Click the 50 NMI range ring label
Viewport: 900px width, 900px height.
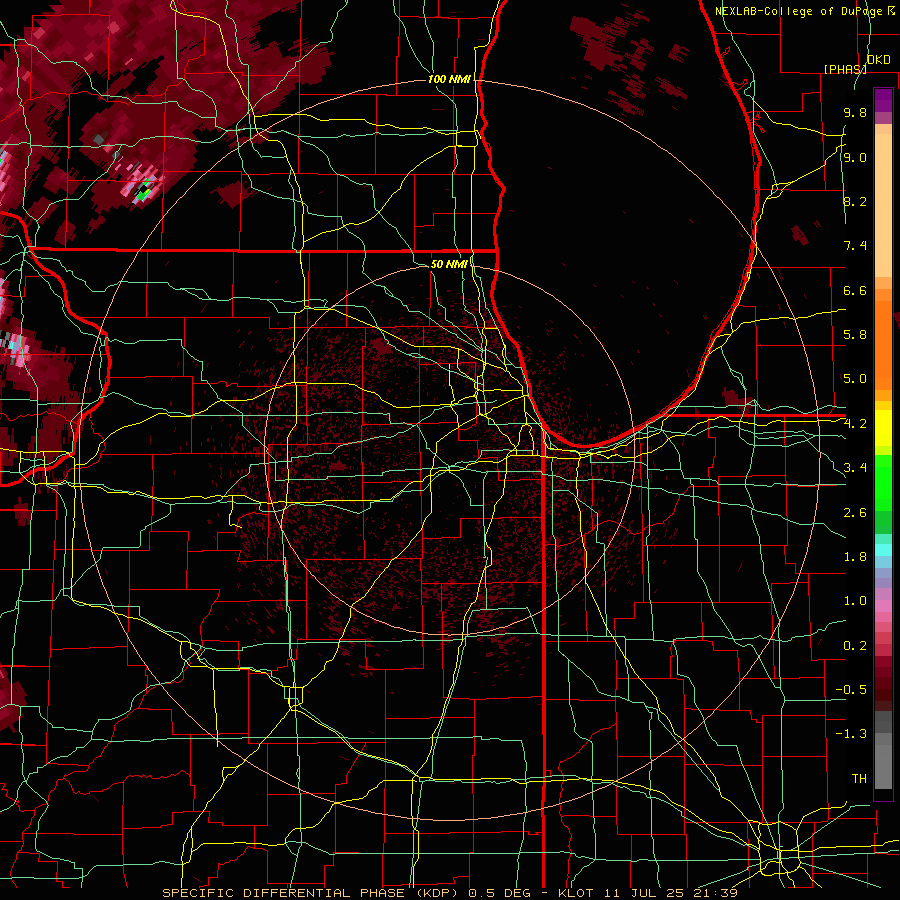pos(449,264)
